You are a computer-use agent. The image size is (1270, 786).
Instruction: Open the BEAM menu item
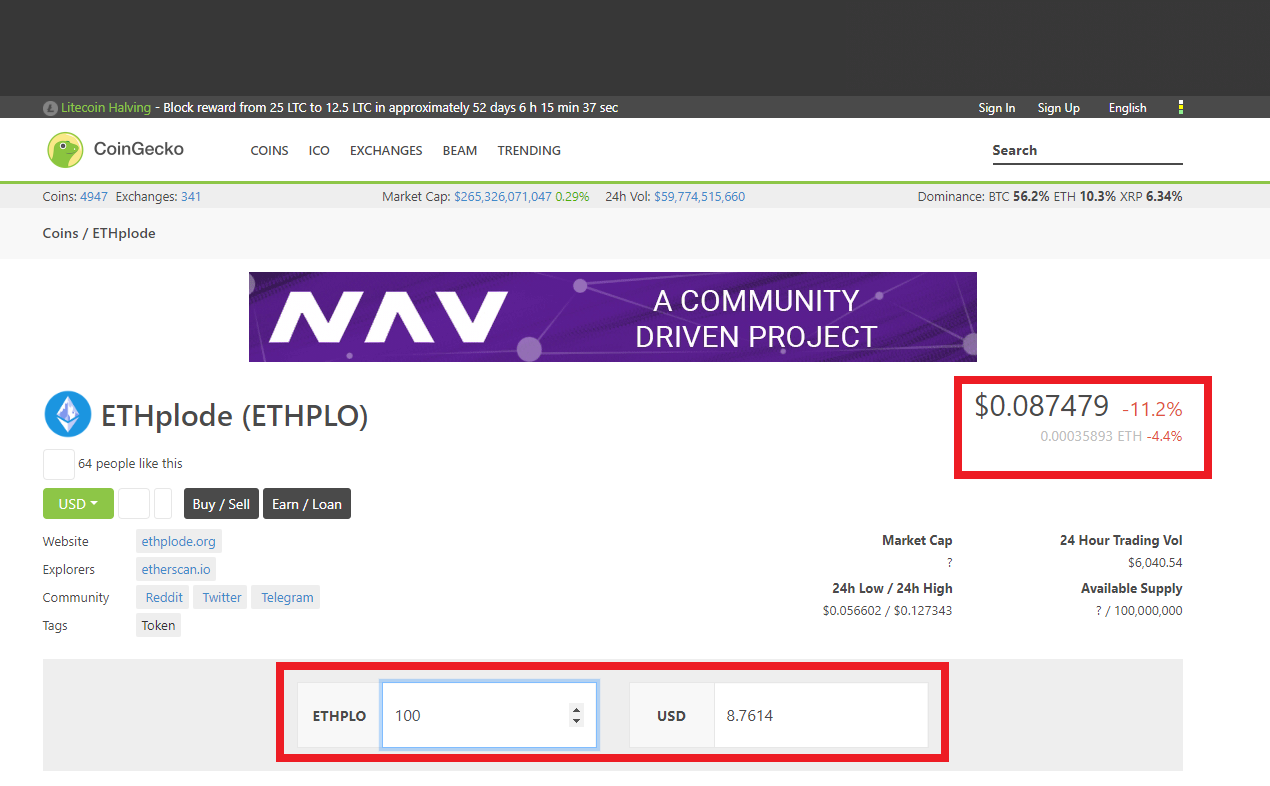460,151
